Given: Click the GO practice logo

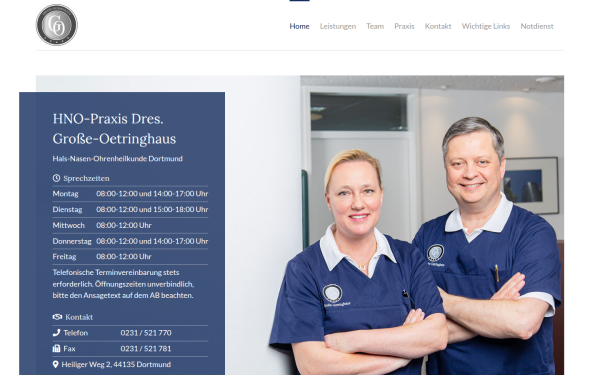Looking at the screenshot, I should tap(57, 25).
